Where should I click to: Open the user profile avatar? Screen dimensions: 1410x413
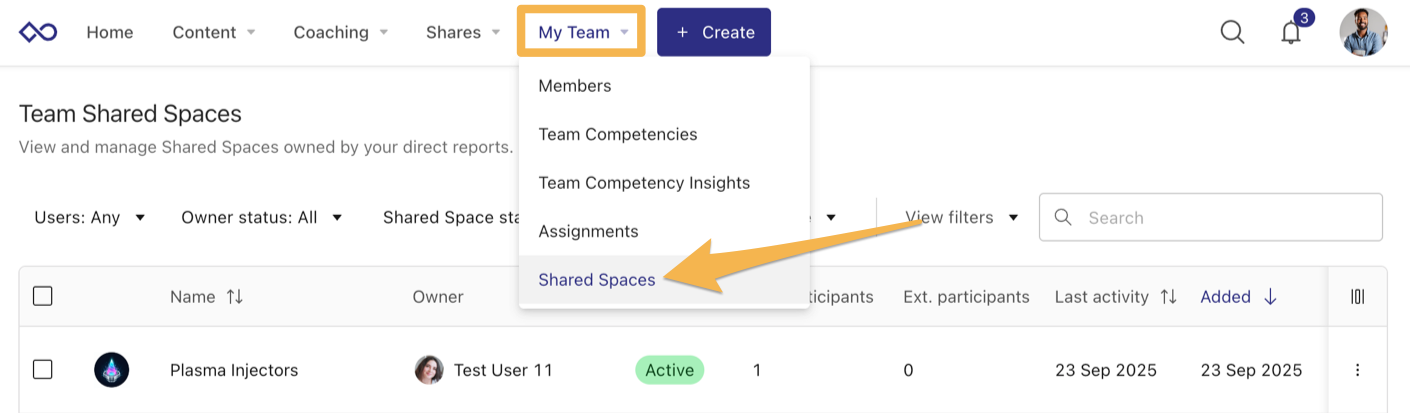point(1363,32)
